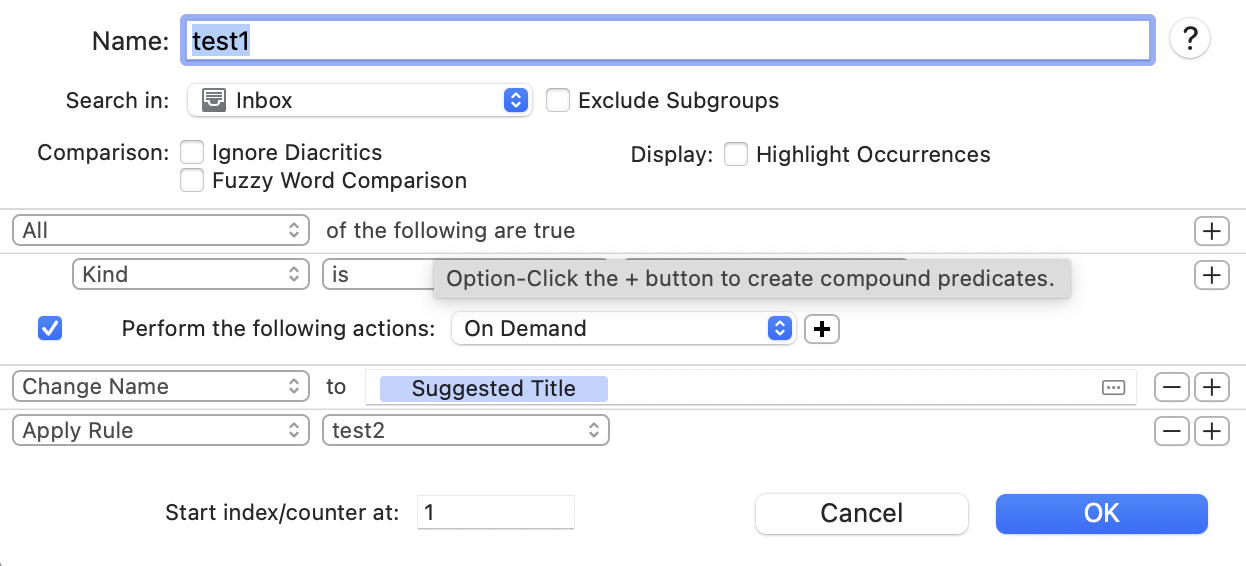1246x566 pixels.
Task: Add a new action trigger event
Action: [822, 329]
